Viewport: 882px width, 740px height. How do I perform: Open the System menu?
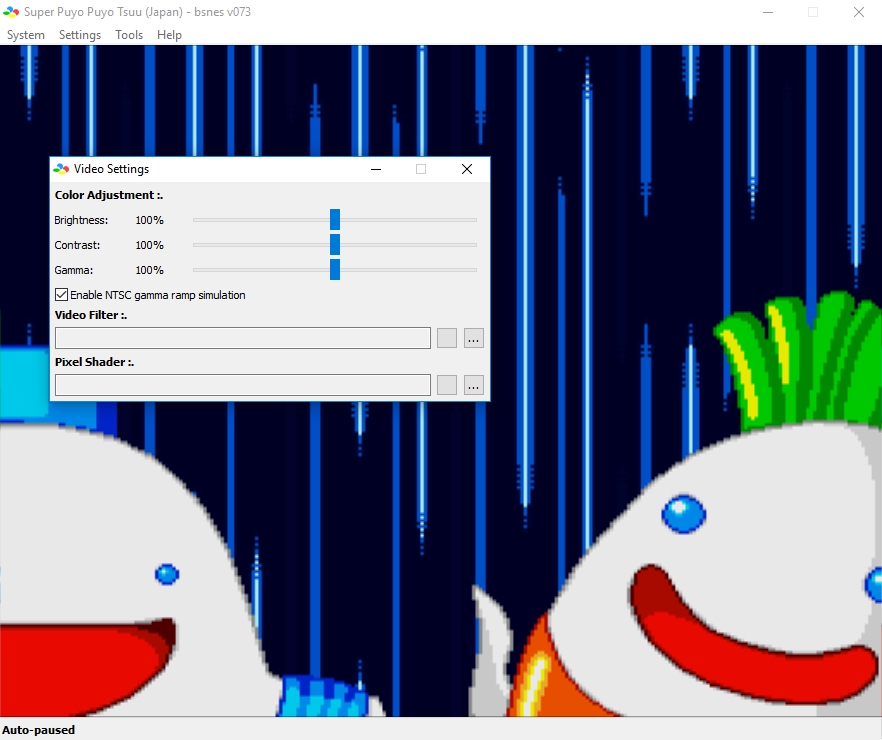tap(25, 35)
